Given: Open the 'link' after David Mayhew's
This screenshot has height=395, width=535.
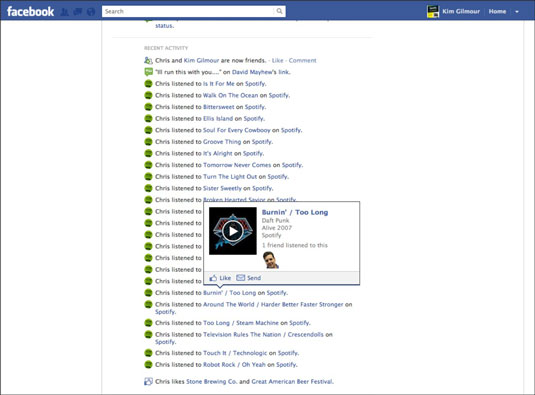Looking at the screenshot, I should point(284,72).
